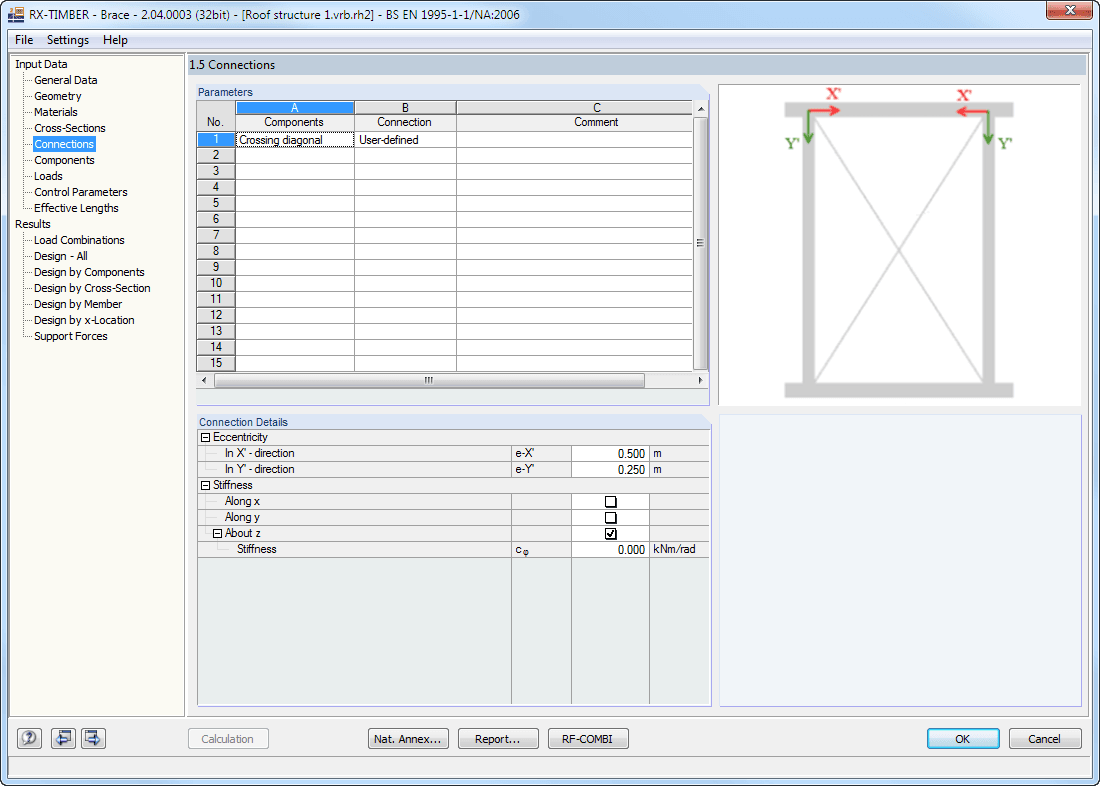Image resolution: width=1100 pixels, height=786 pixels.
Task: Open Design by Components results item
Action: pyautogui.click(x=89, y=272)
